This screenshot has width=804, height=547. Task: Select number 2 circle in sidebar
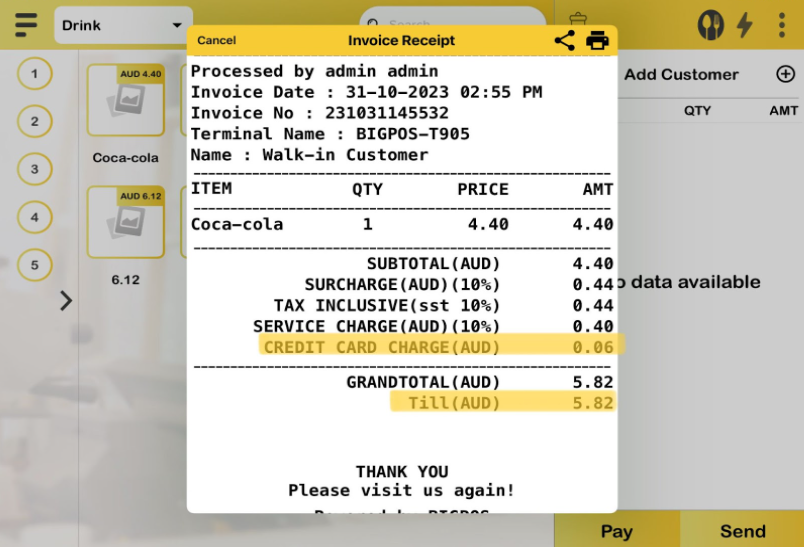(x=35, y=122)
